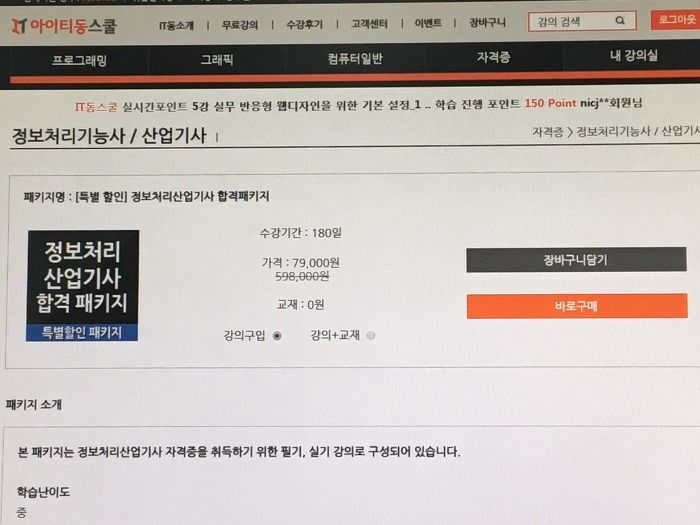Viewport: 700px width, 525px height.
Task: Click the search magnifier icon
Action: click(x=620, y=21)
